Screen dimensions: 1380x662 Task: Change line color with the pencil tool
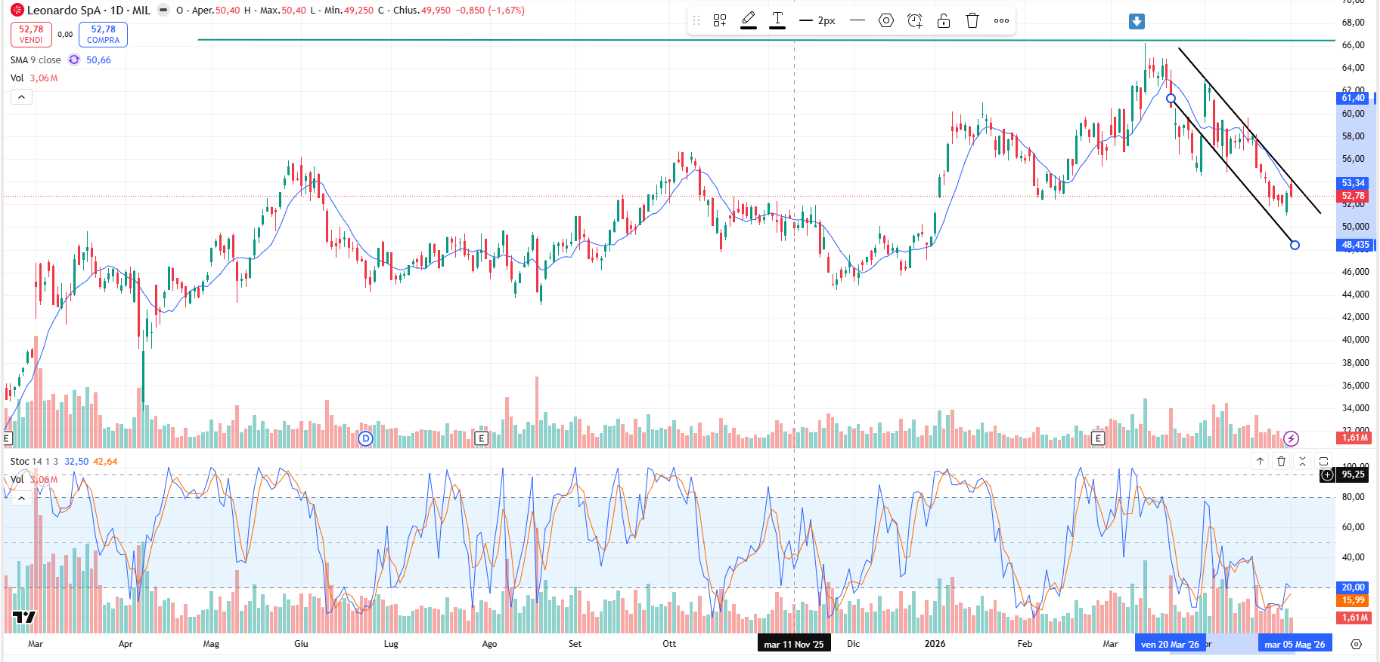pyautogui.click(x=748, y=20)
